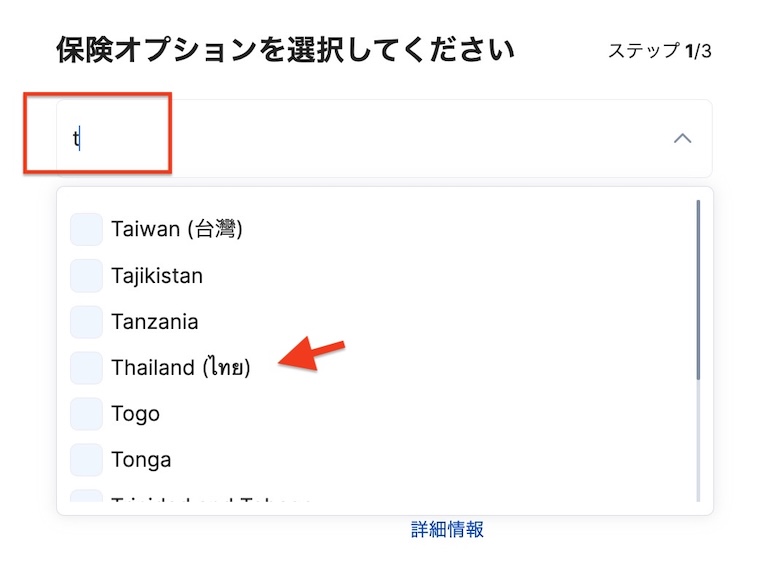Open the 詳細情報 link
The width and height of the screenshot is (760, 569).
pyautogui.click(x=447, y=529)
